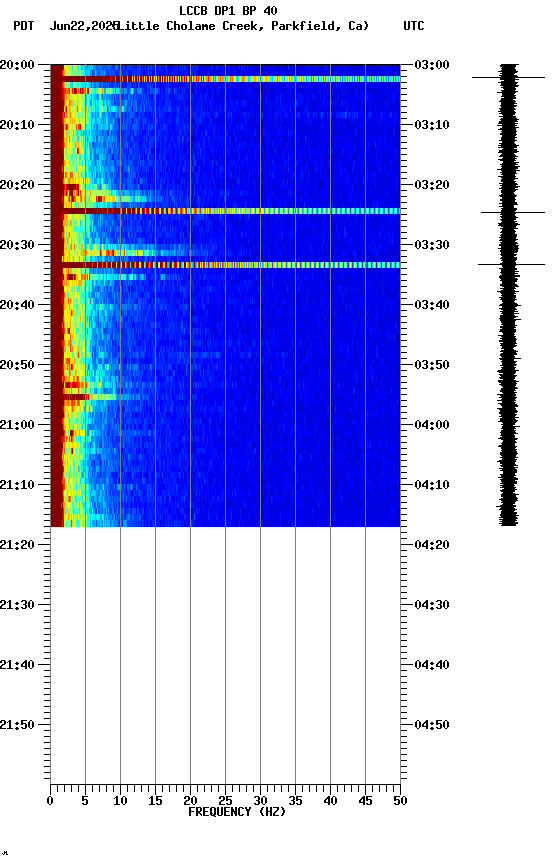Viewport: 552px width, 864px height.
Task: Click the 5 Hz frequency tick label
Action: [85, 802]
